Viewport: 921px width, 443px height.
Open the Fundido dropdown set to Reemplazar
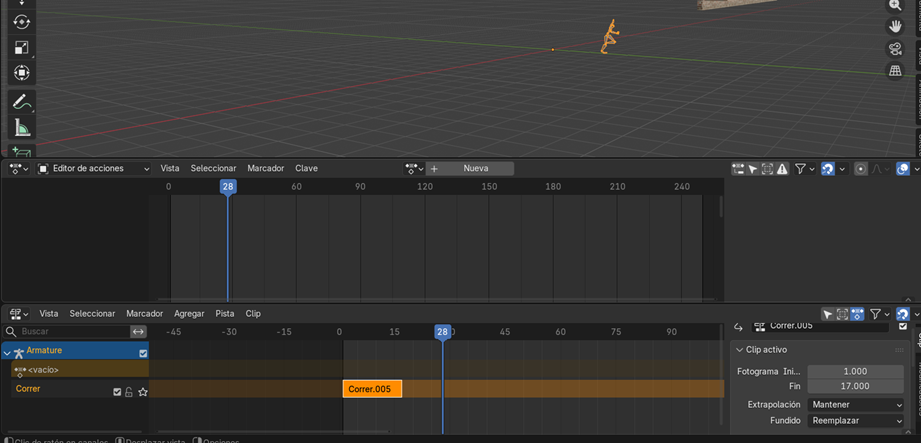(x=855, y=421)
